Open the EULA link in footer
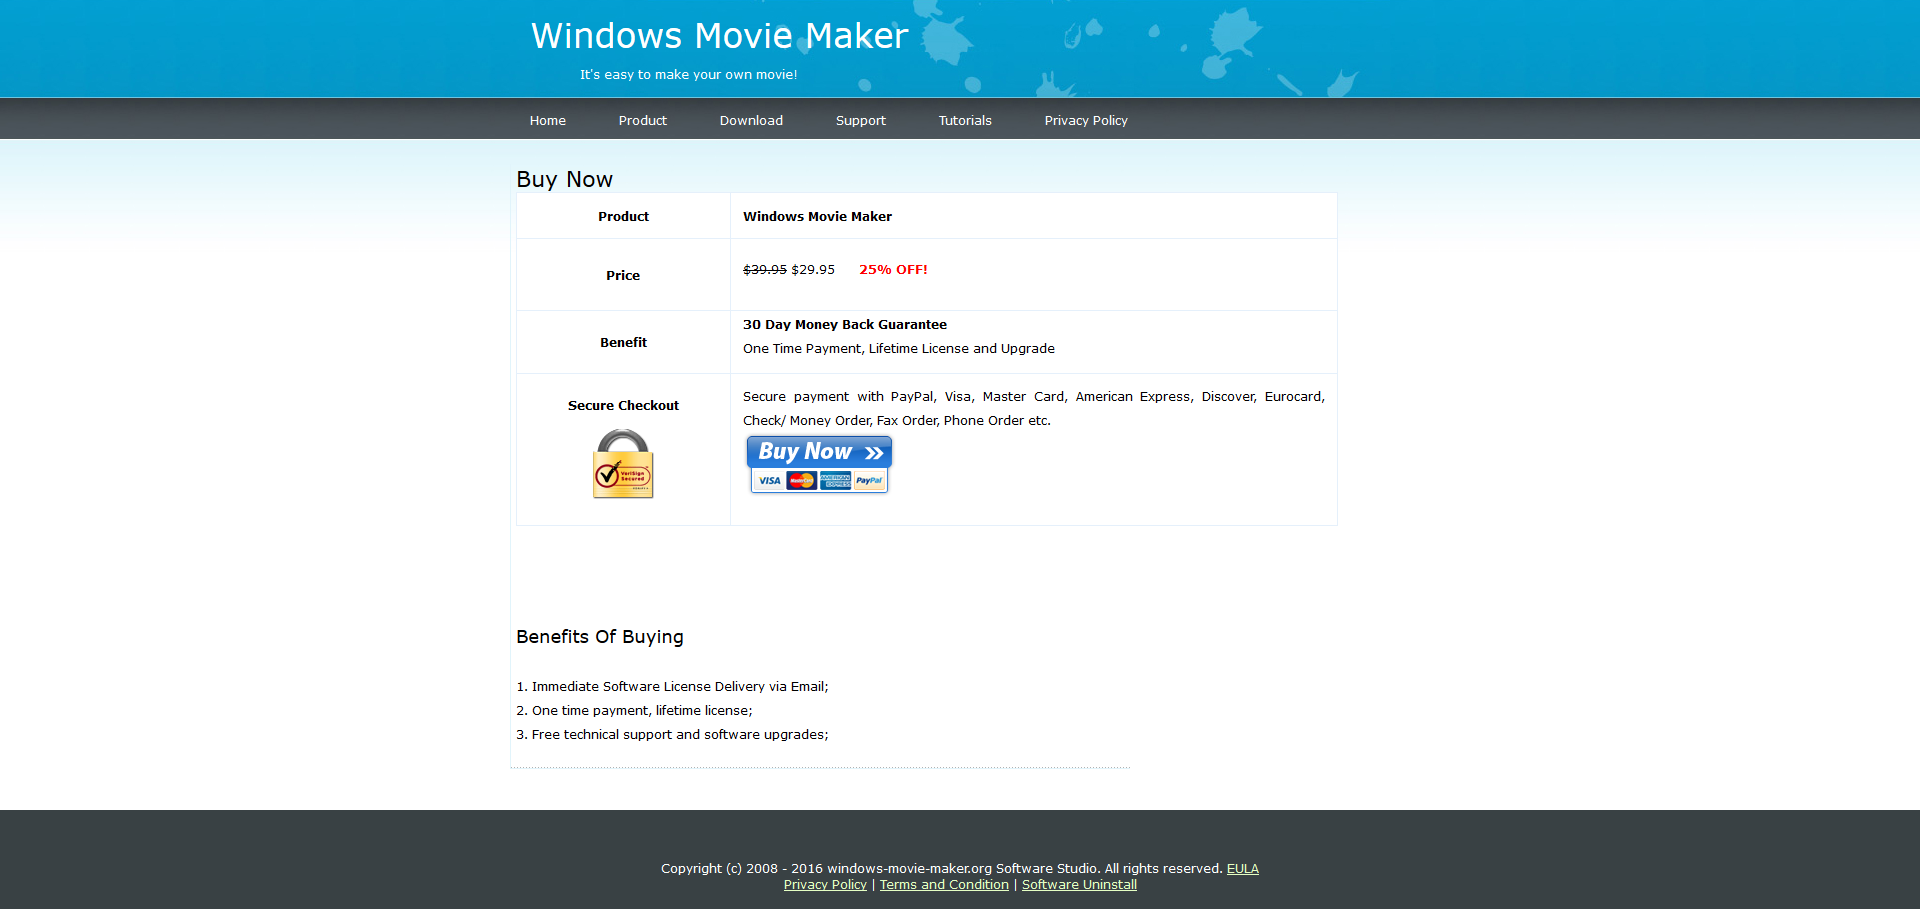Screen dimensions: 1920x909 tap(1242, 868)
